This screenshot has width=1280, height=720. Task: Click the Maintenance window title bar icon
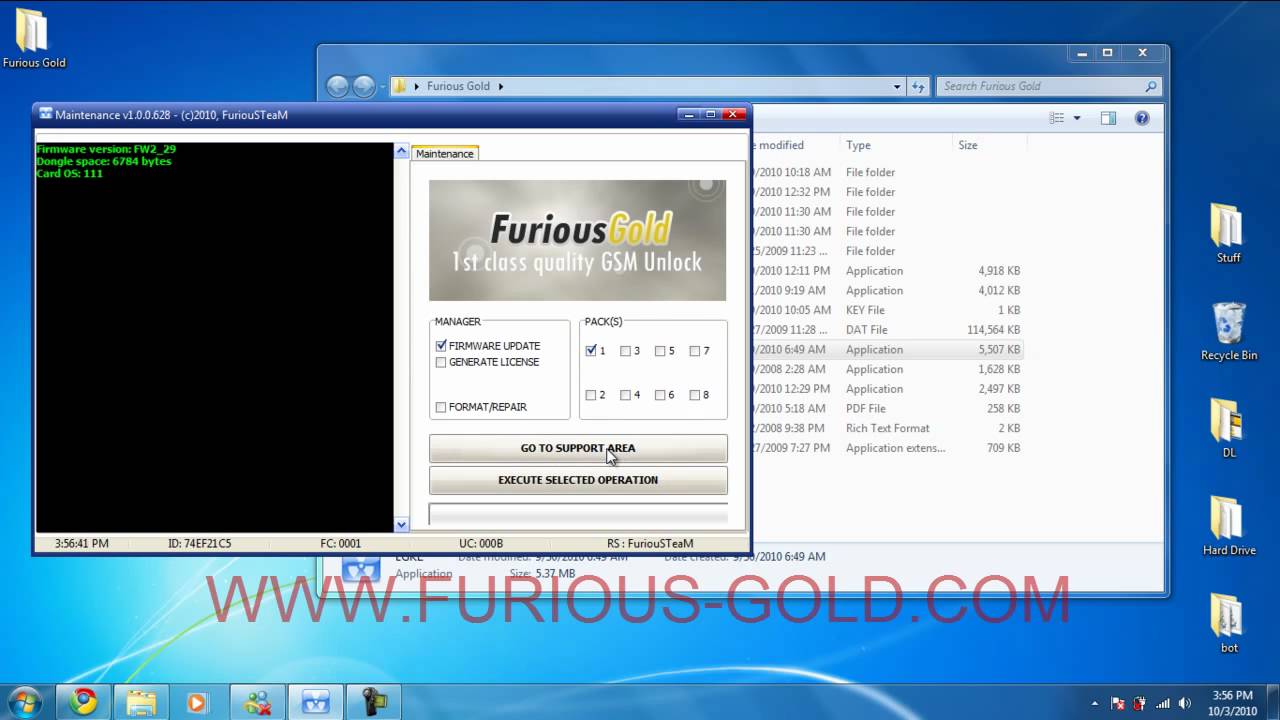[45, 114]
